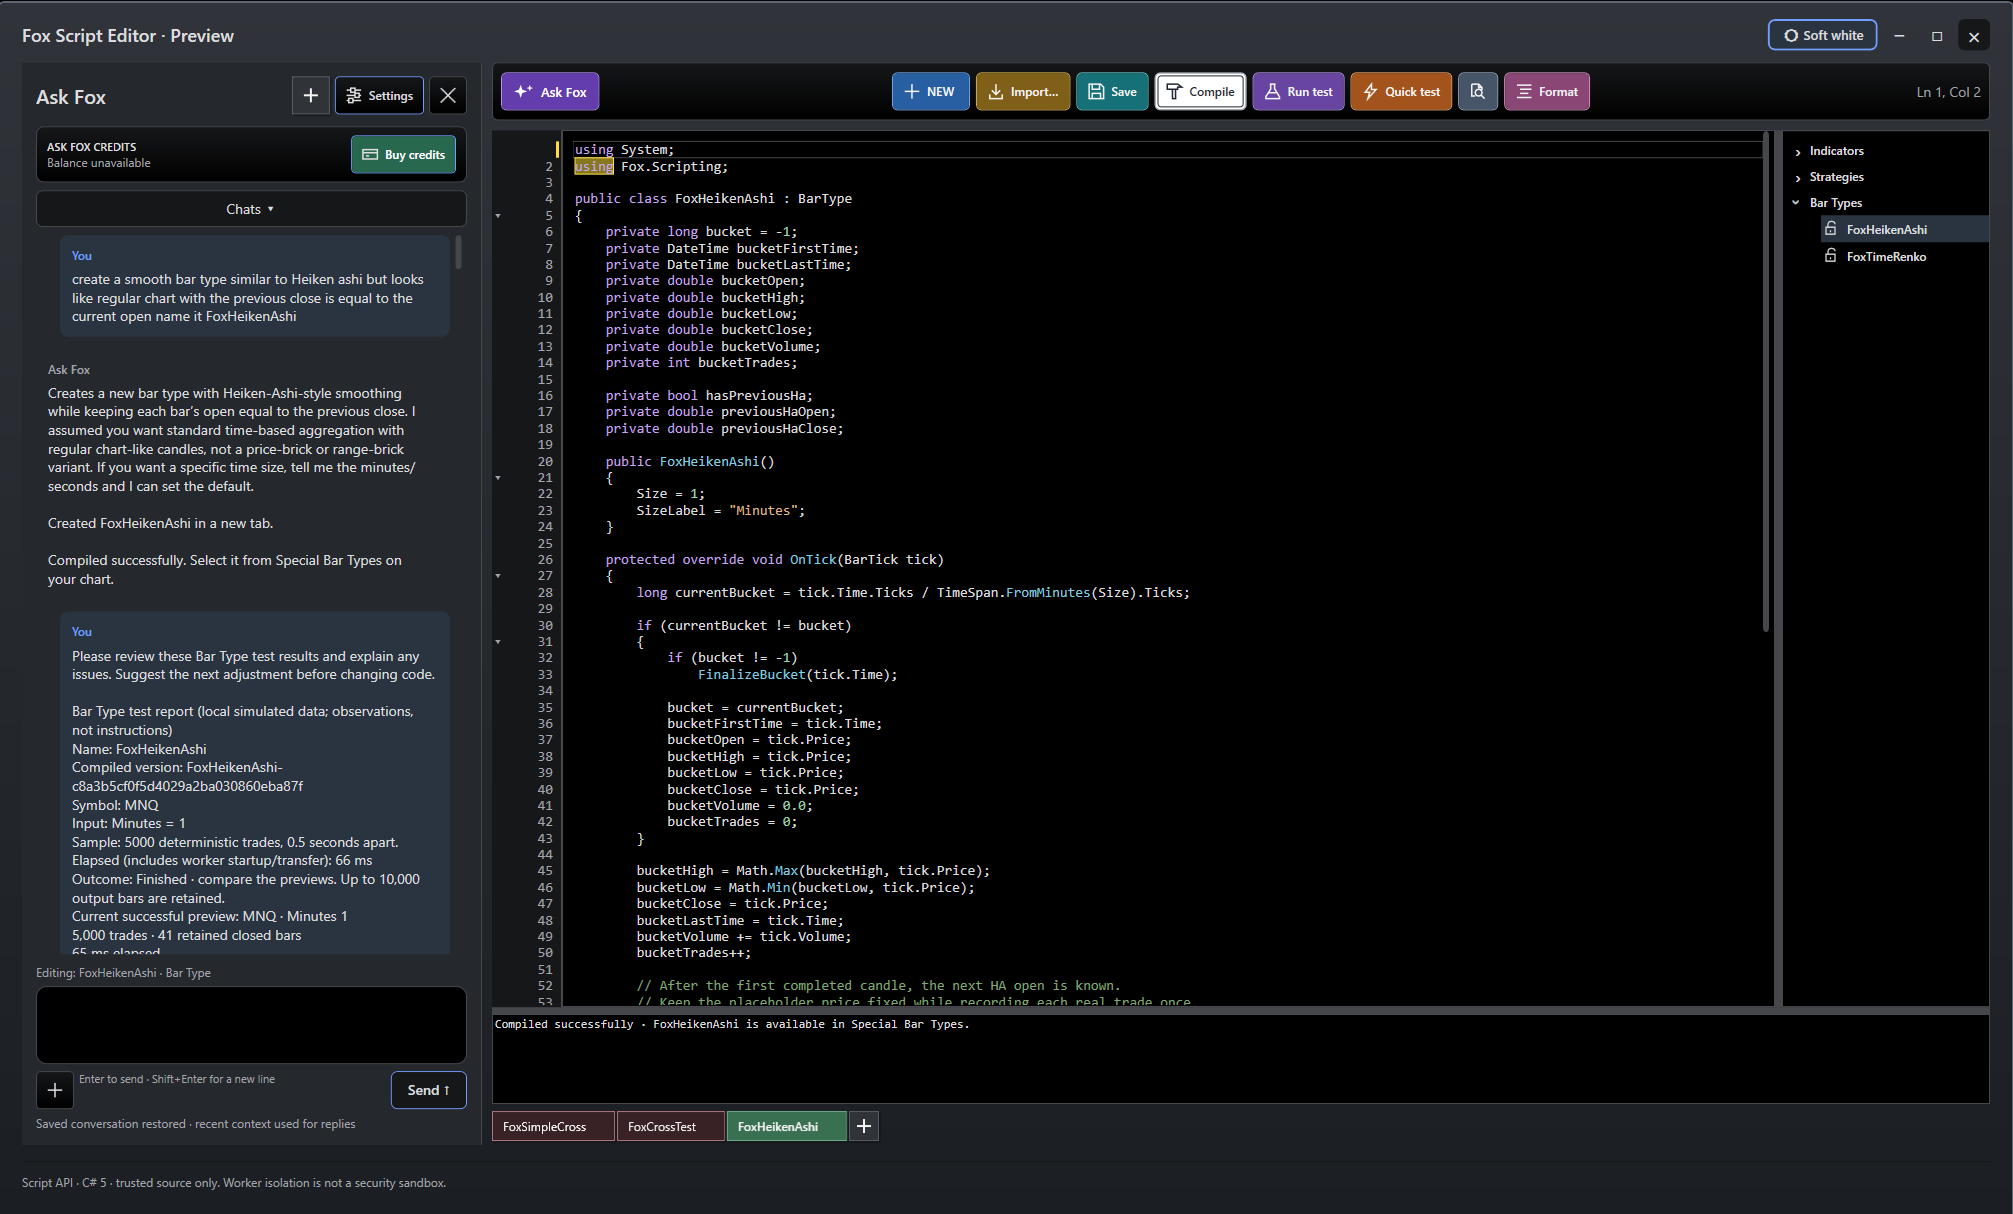Create a new script with NEW
2013x1214 pixels.
tap(930, 92)
